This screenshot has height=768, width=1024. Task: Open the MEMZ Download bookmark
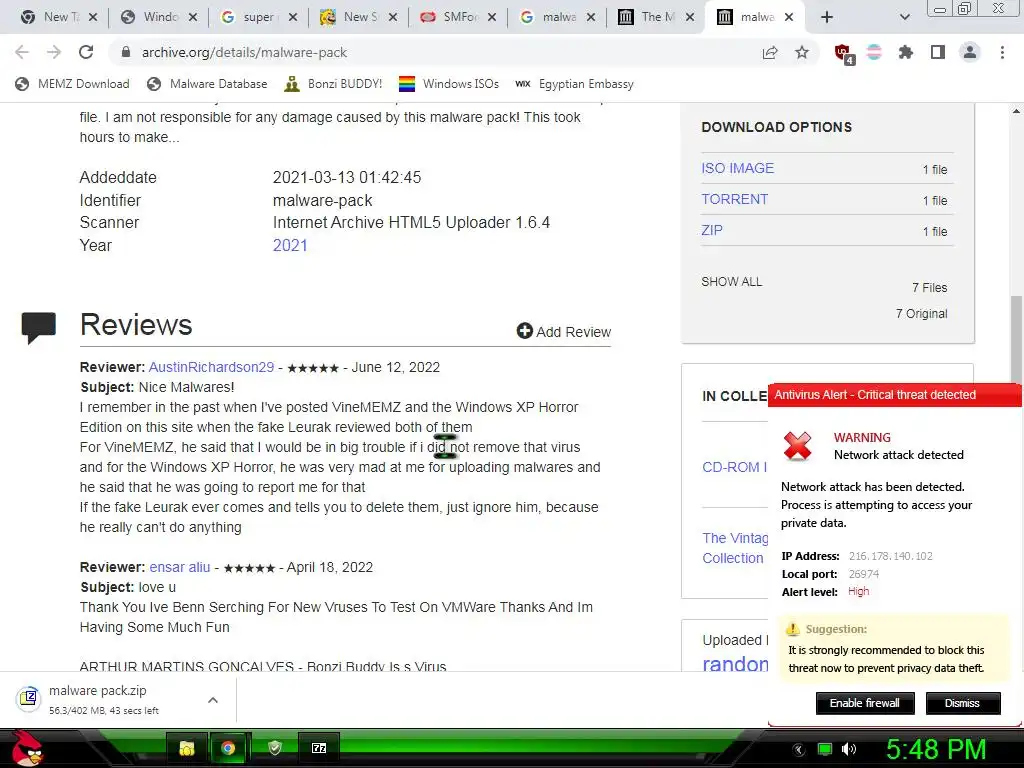click(72, 84)
